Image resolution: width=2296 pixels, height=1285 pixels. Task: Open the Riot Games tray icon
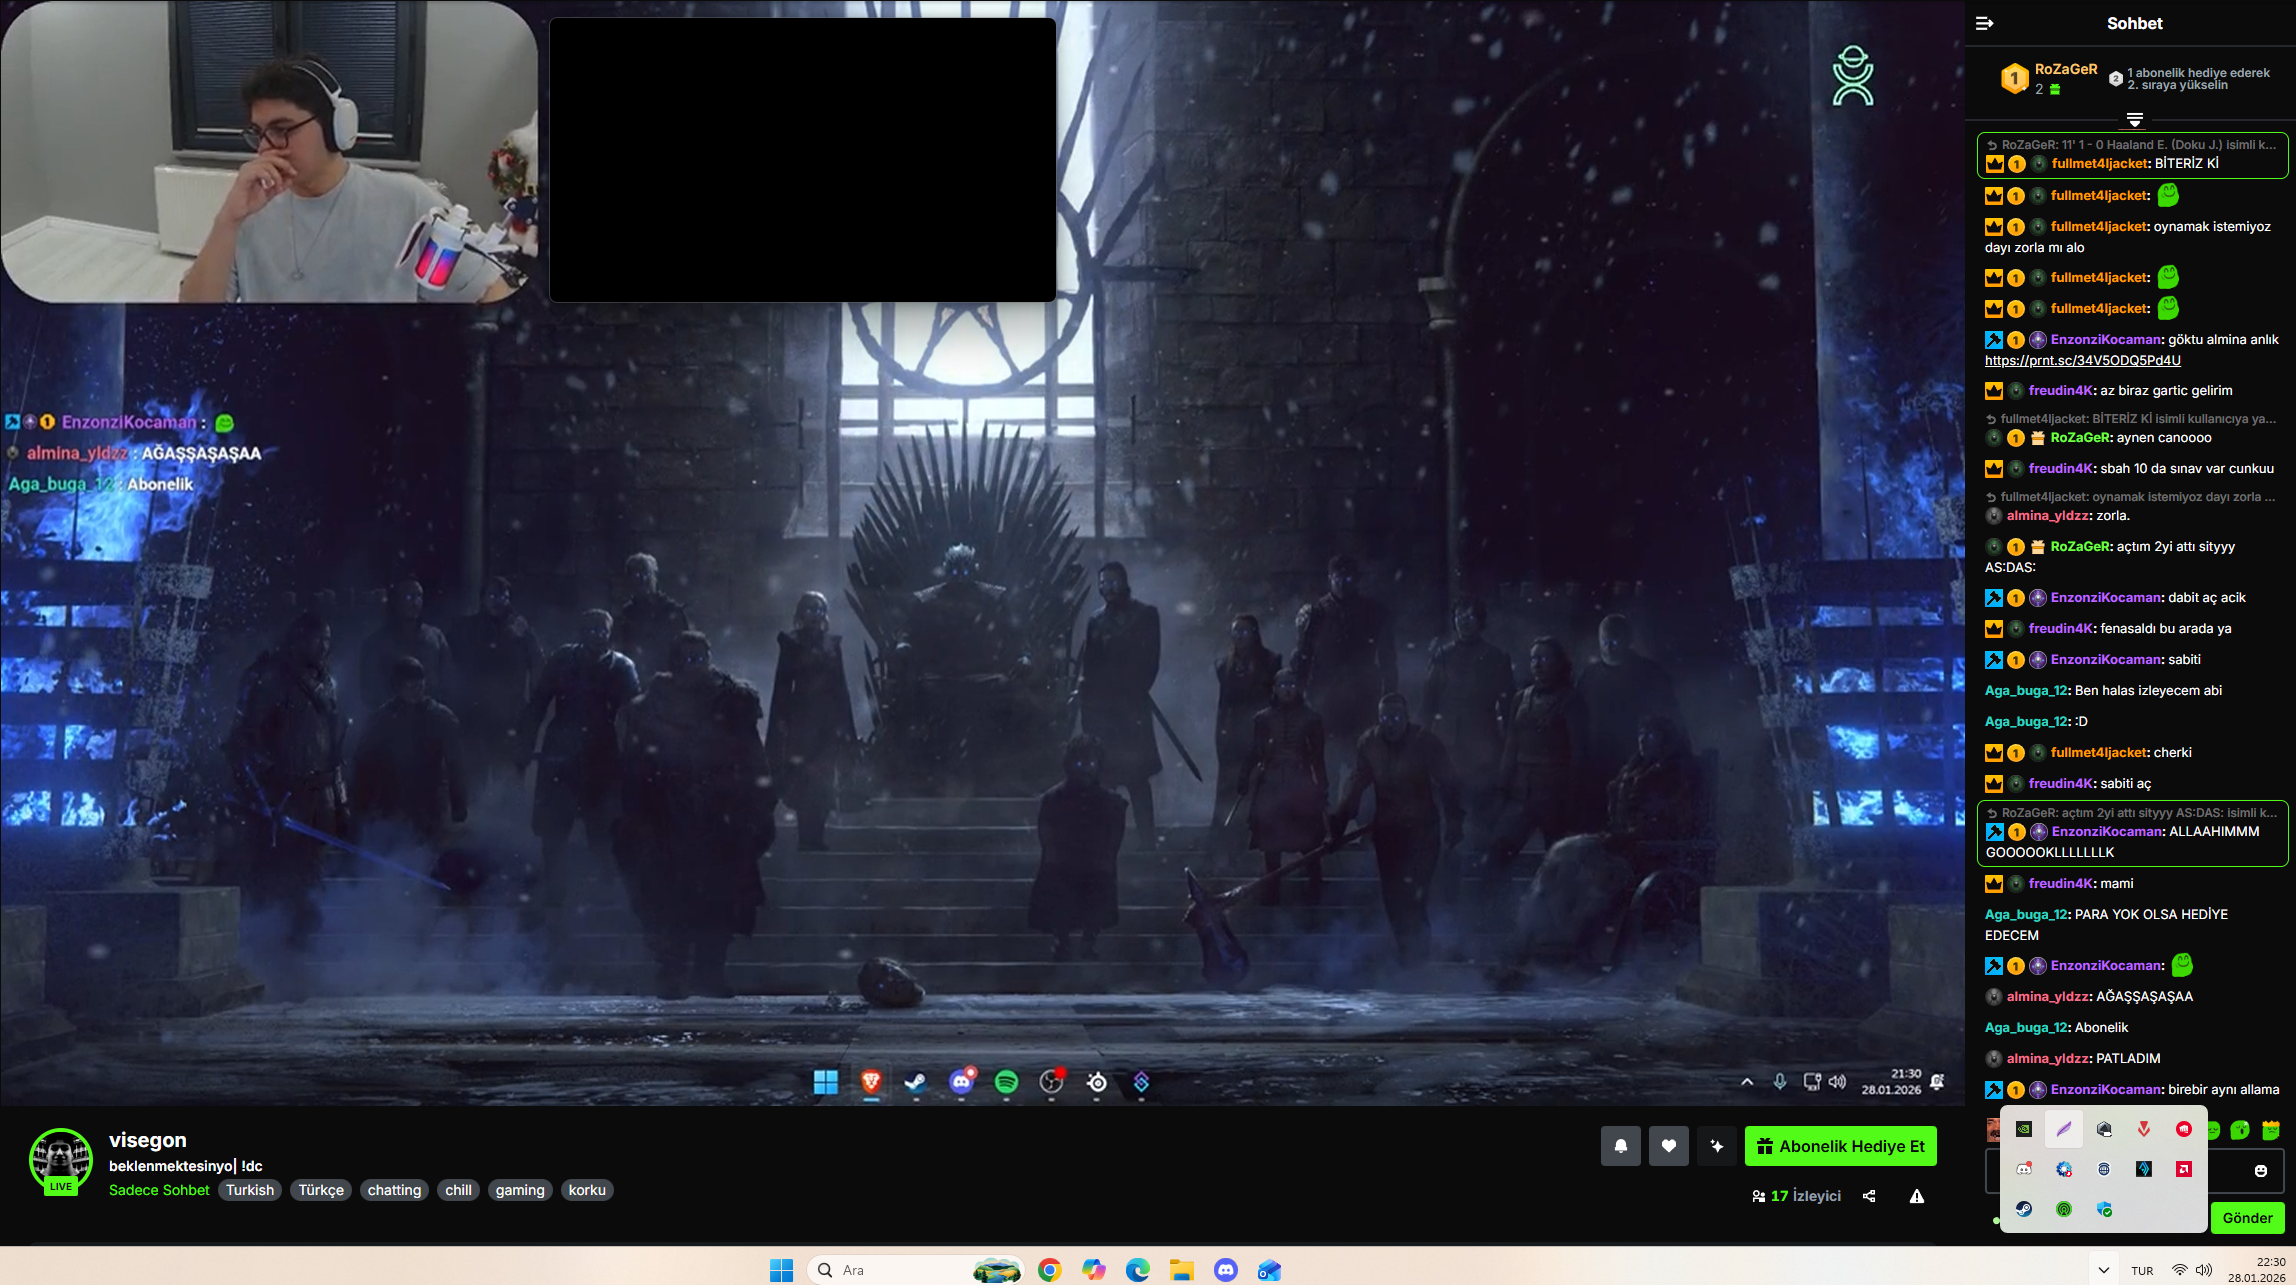pos(2184,1129)
